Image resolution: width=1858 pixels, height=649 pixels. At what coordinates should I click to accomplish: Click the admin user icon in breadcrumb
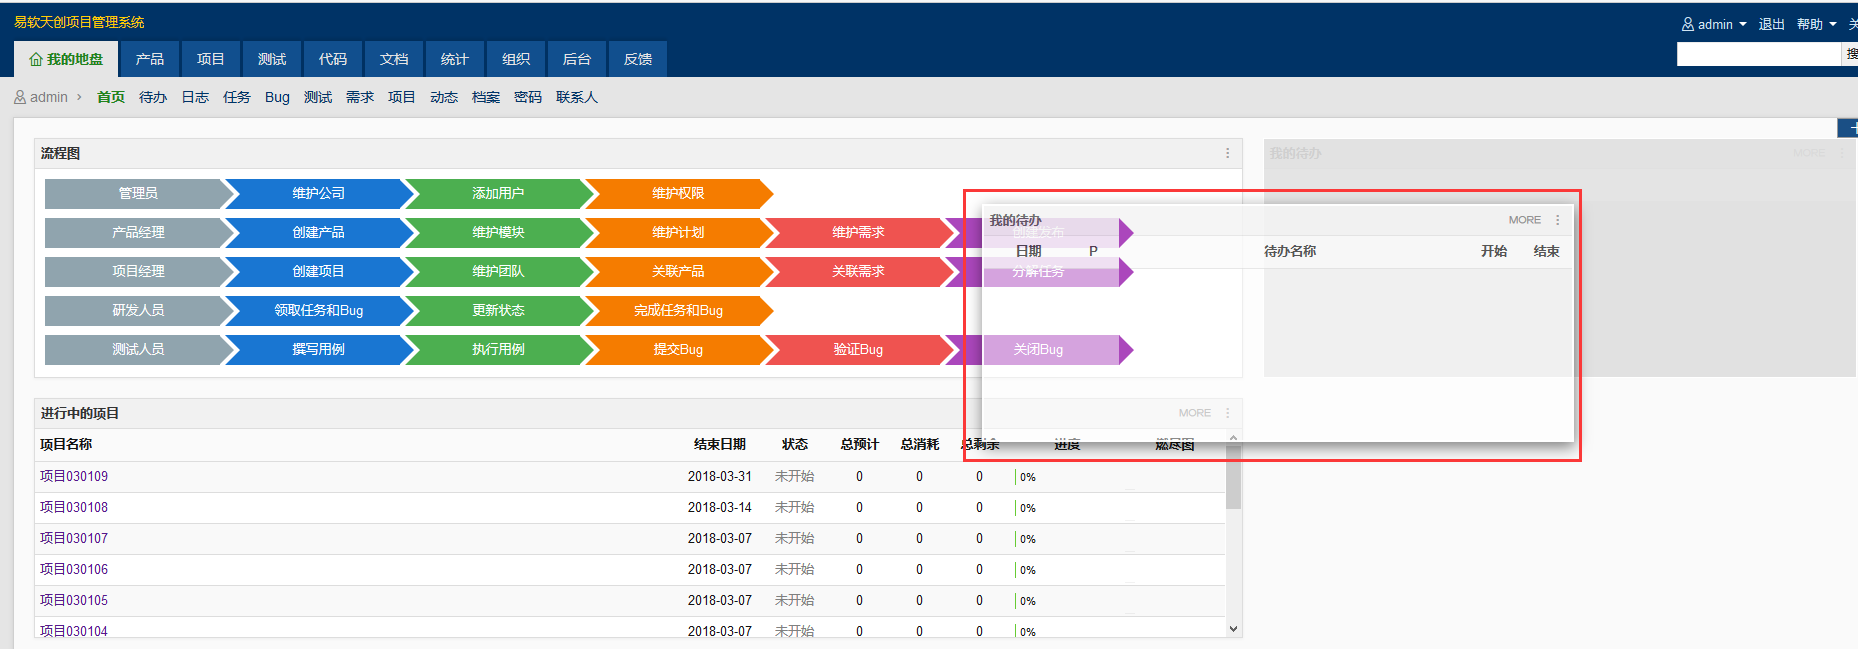pos(20,97)
